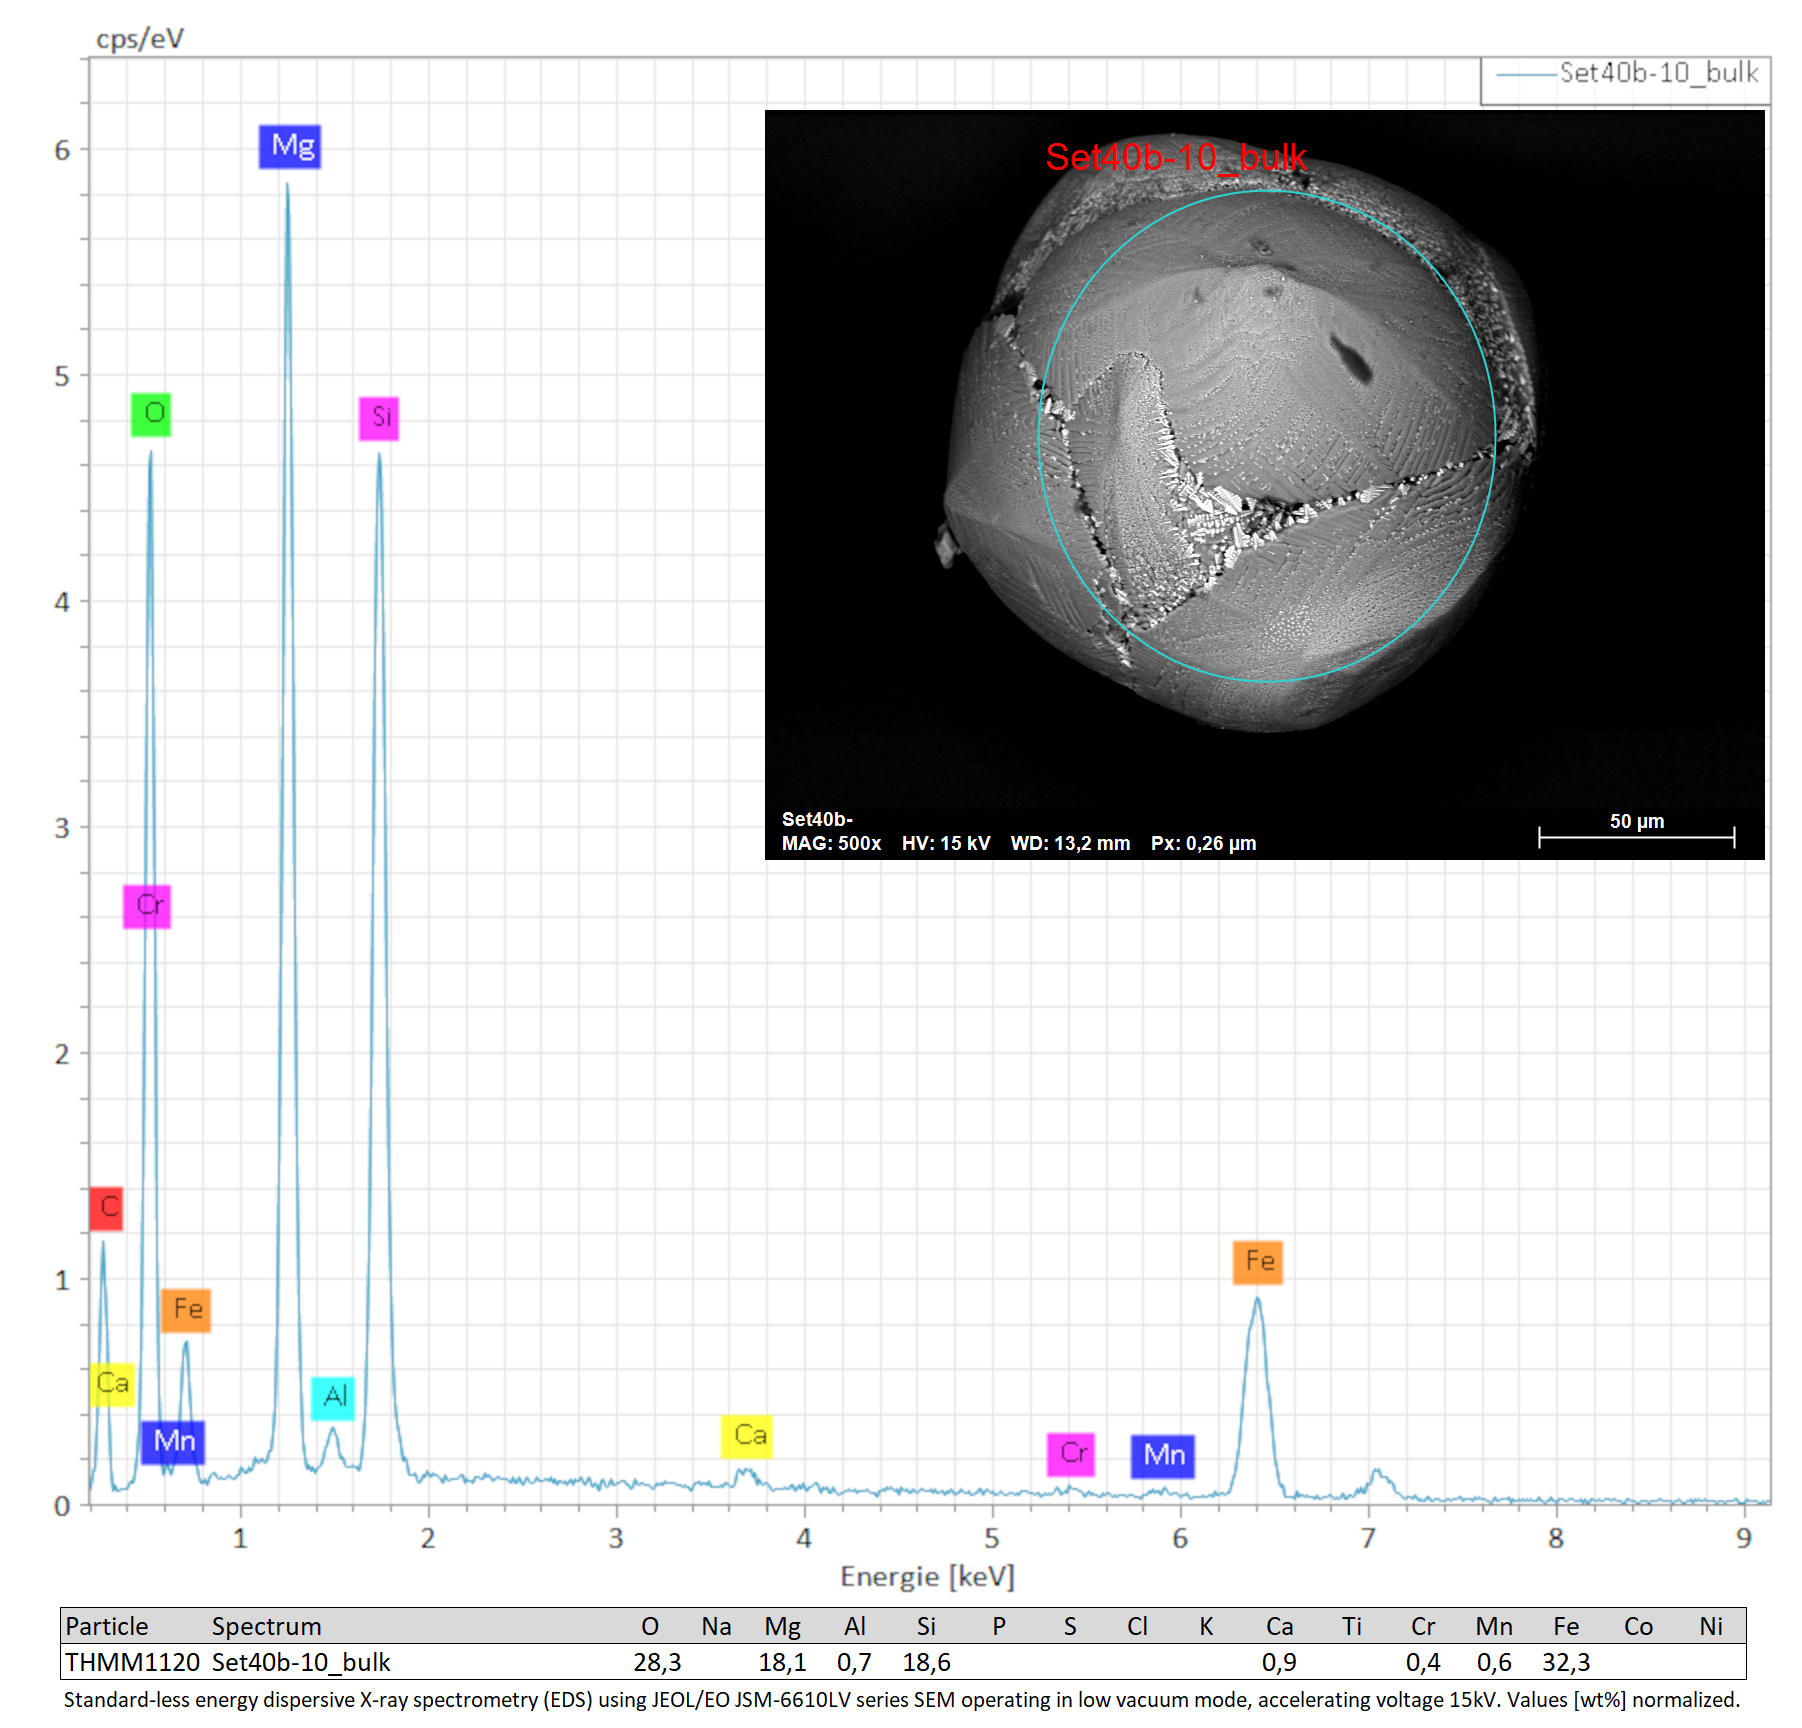Viewport: 1802px width, 1728px height.
Task: Select the yellow Ca label near 3.7 keV
Action: pyautogui.click(x=747, y=1437)
